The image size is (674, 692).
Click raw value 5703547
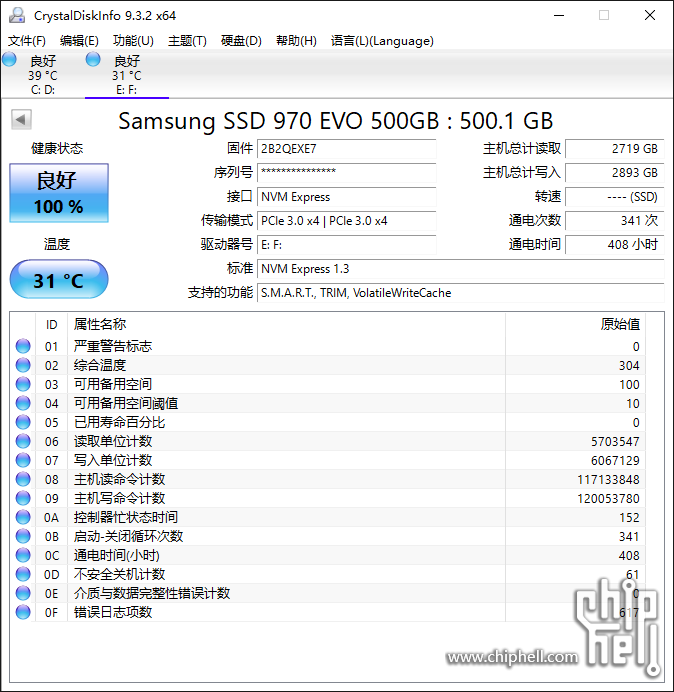(x=615, y=441)
